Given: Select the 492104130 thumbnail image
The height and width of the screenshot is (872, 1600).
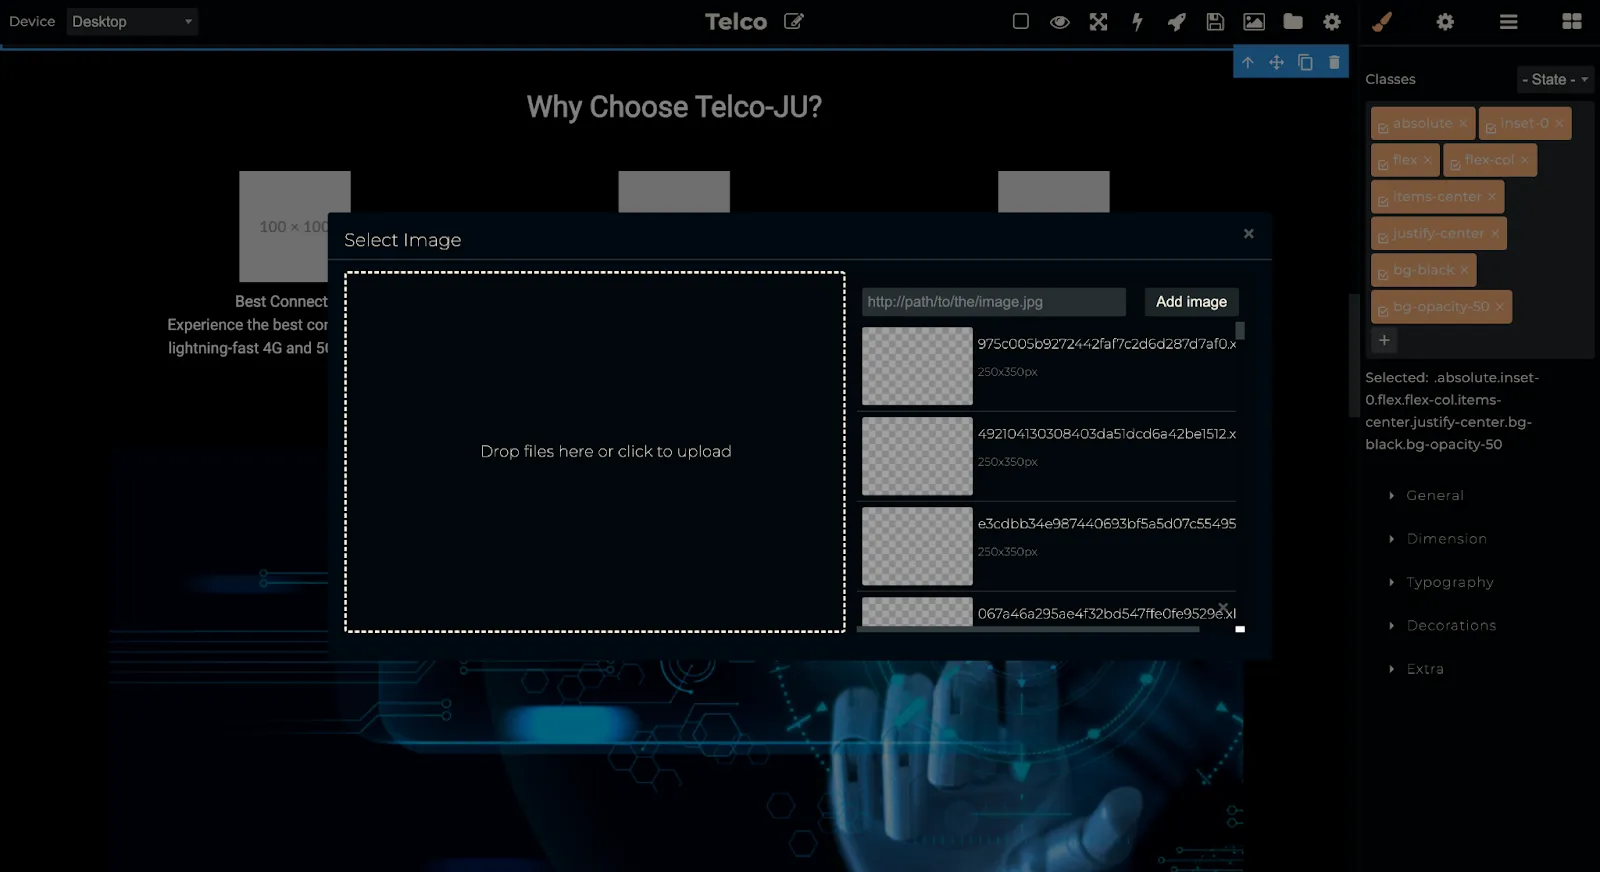Looking at the screenshot, I should point(917,456).
